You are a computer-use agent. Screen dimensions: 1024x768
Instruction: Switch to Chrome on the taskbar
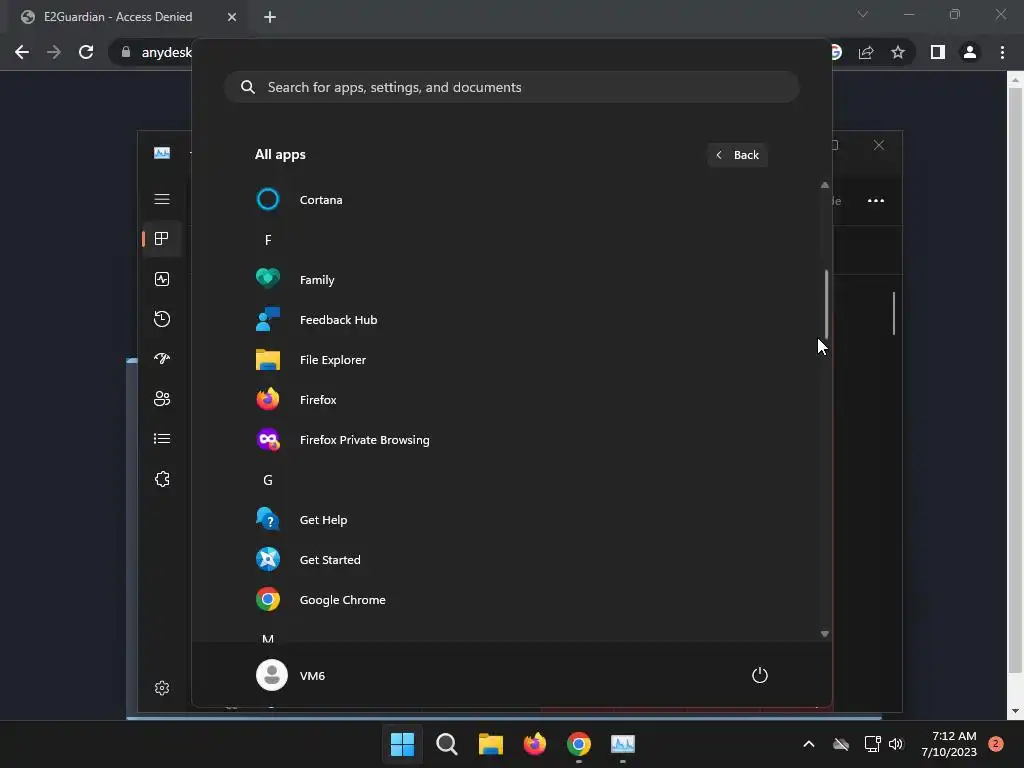tap(579, 744)
